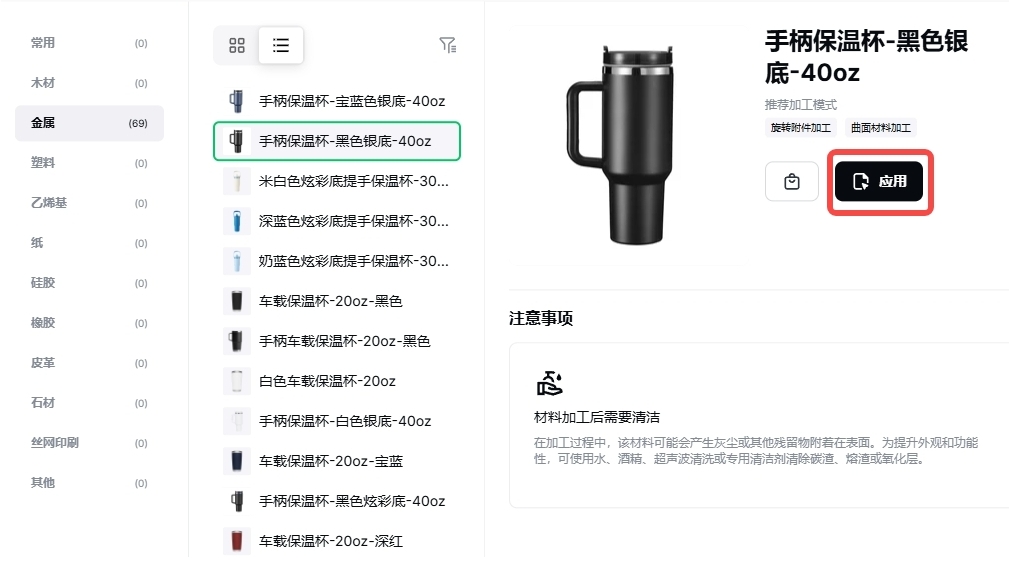Switch to list view layout
This screenshot has width=1009, height=569.
click(x=281, y=45)
